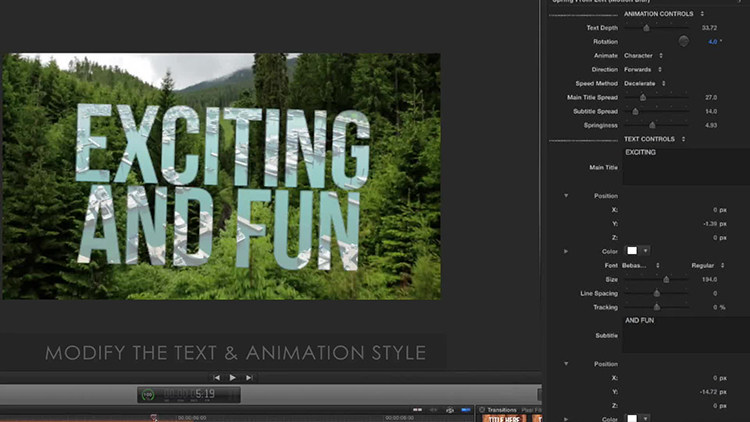Screen dimensions: 750x422
Task: Click the timeline playhead marker
Action: 154,418
